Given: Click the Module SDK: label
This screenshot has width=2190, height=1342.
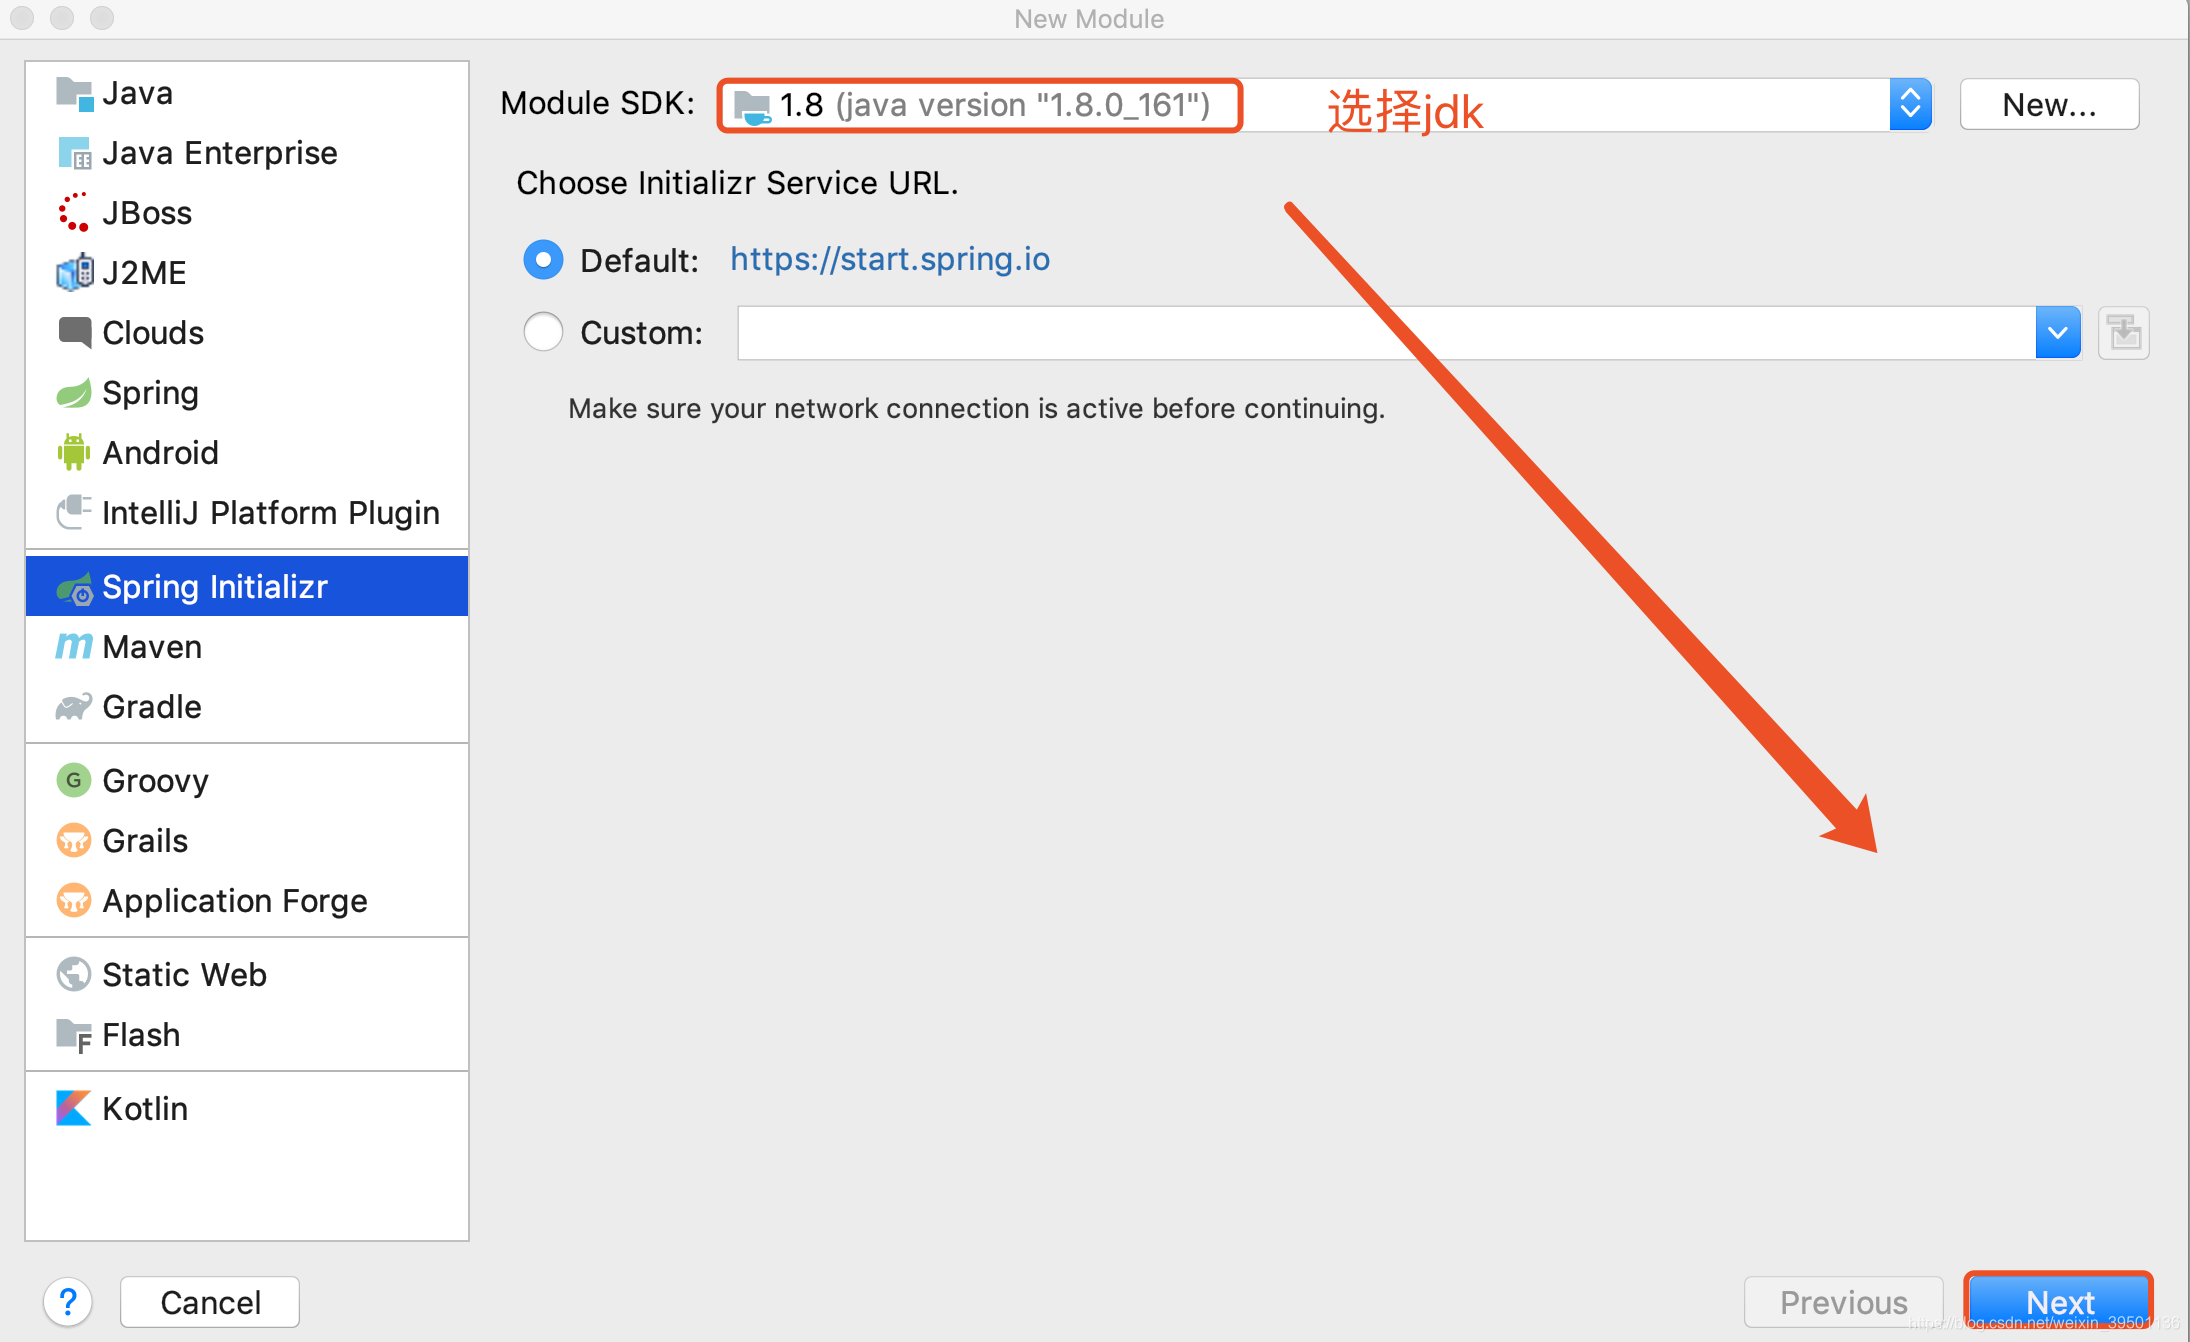Looking at the screenshot, I should (x=598, y=103).
